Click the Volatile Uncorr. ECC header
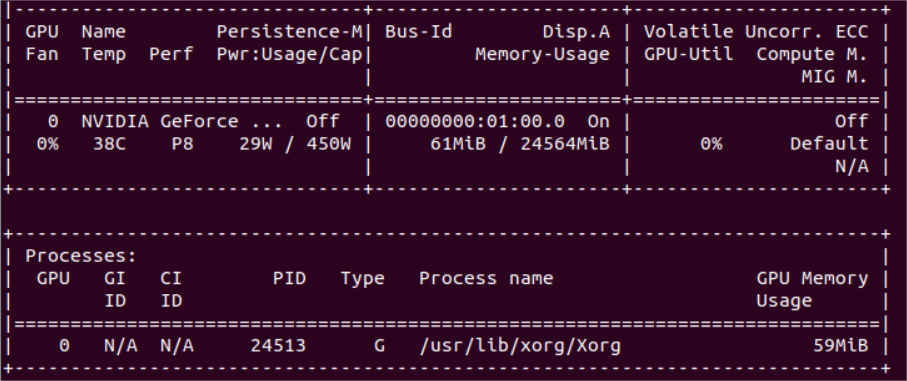This screenshot has height=381, width=907. coord(756,32)
